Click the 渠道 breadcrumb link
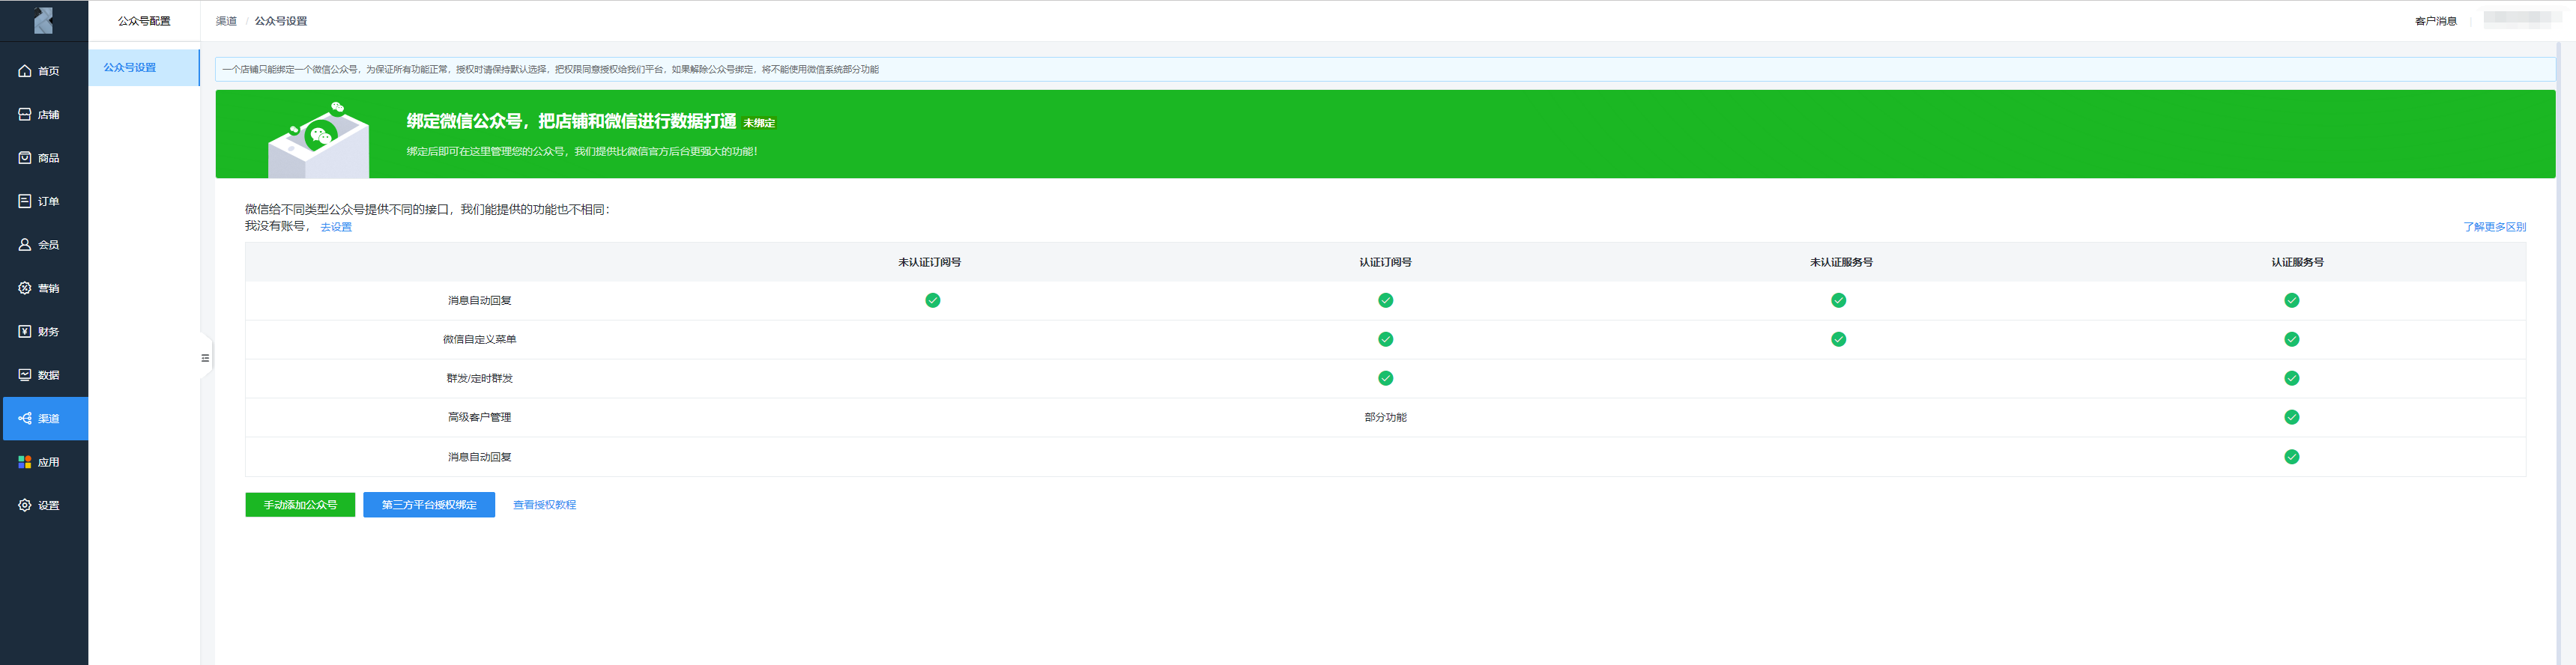Viewport: 2576px width, 665px height. pyautogui.click(x=226, y=21)
